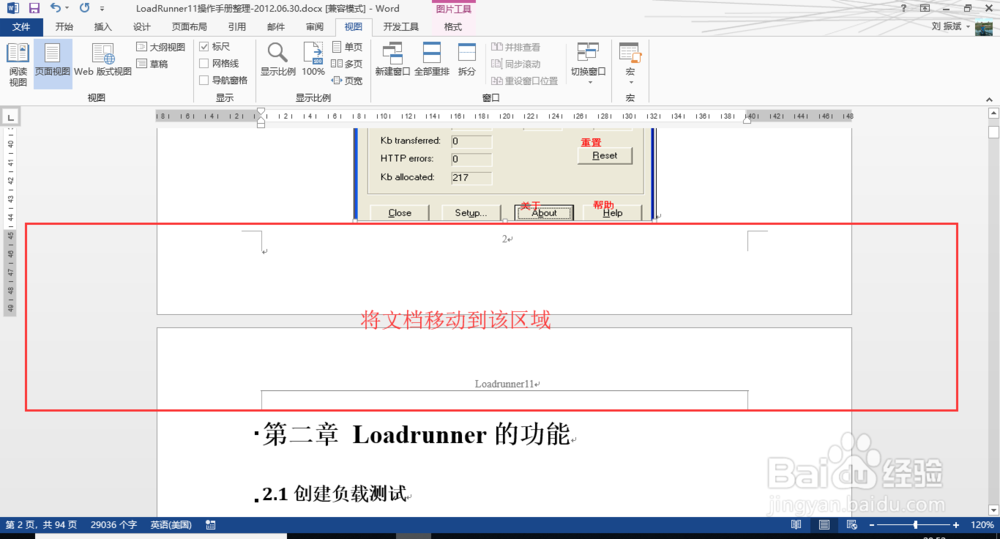Expand the Macros (宏) dropdown arrow
The width and height of the screenshot is (1000, 539).
[630, 83]
